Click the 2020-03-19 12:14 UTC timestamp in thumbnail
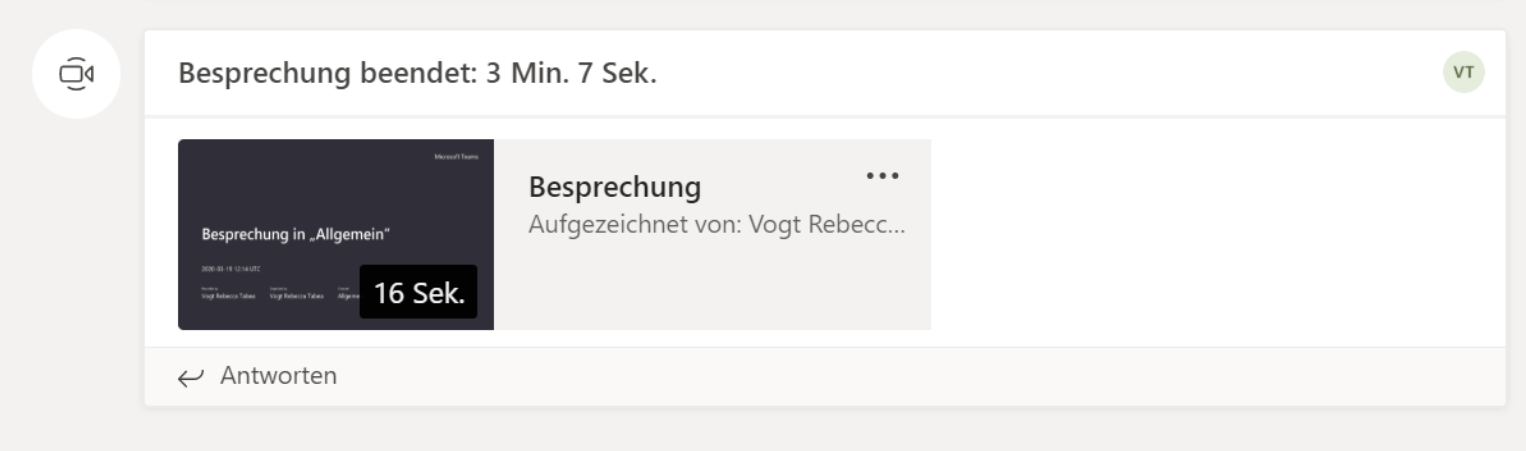This screenshot has height=451, width=1526. click(231, 270)
